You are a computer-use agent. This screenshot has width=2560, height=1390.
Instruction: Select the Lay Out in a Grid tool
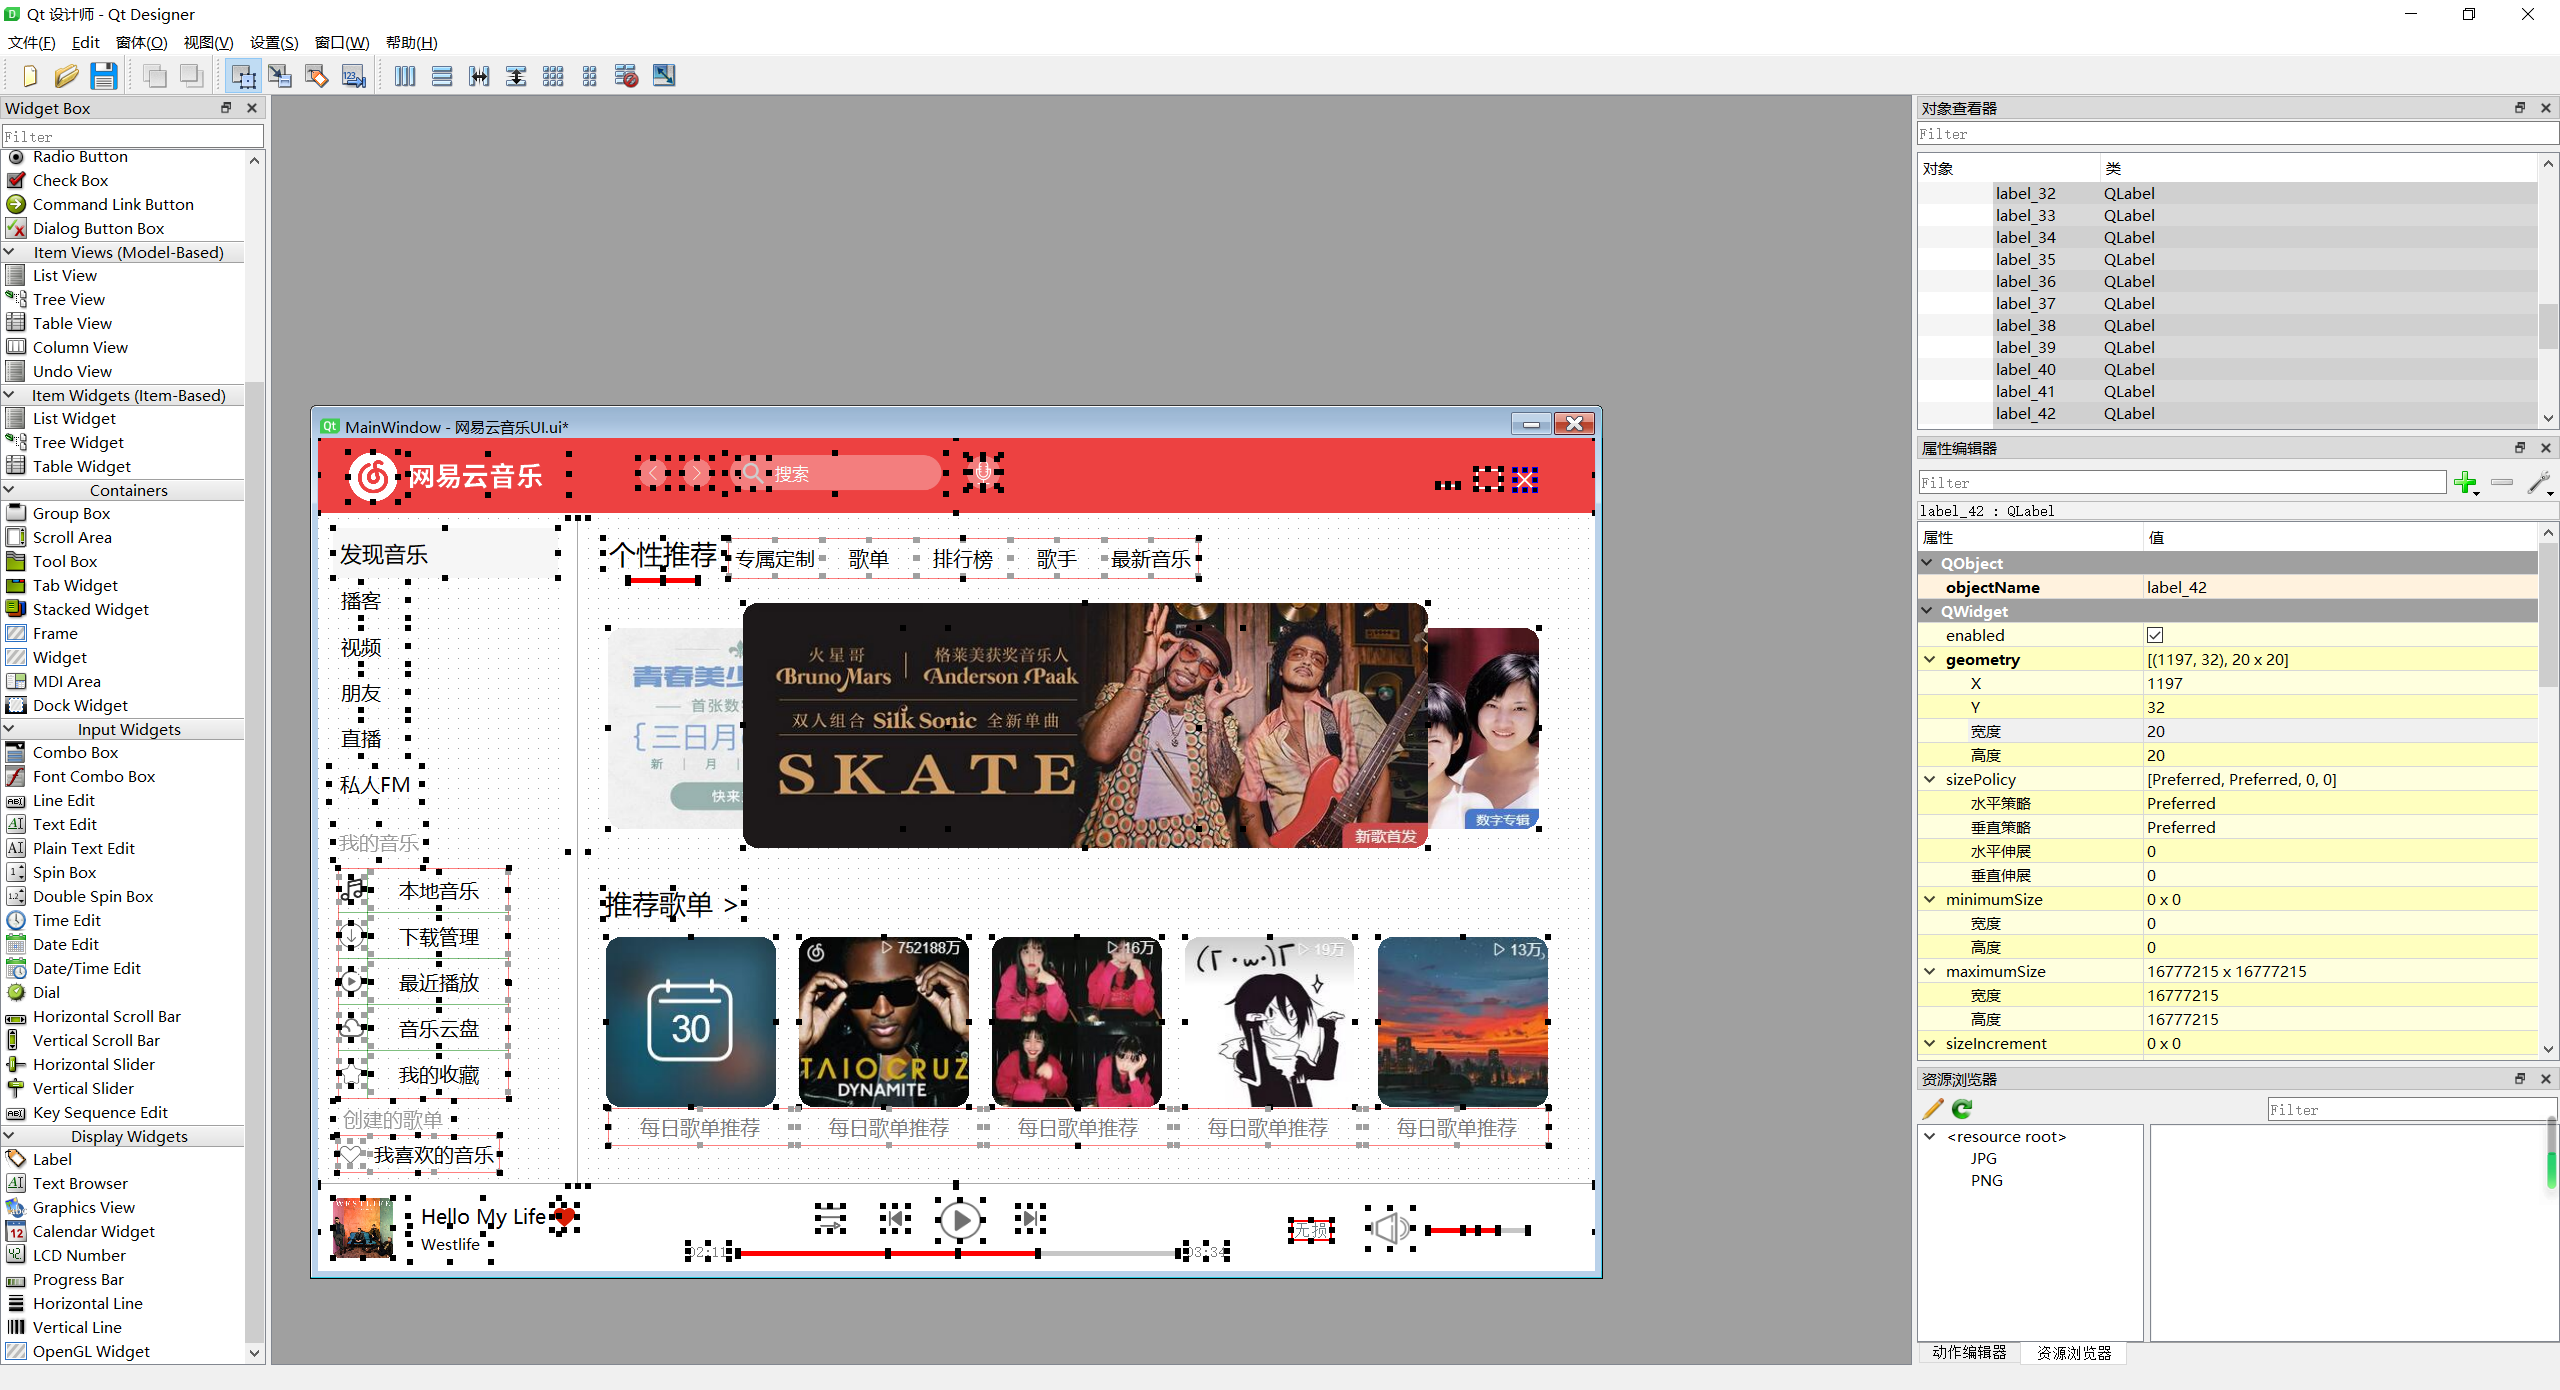pos(553,75)
